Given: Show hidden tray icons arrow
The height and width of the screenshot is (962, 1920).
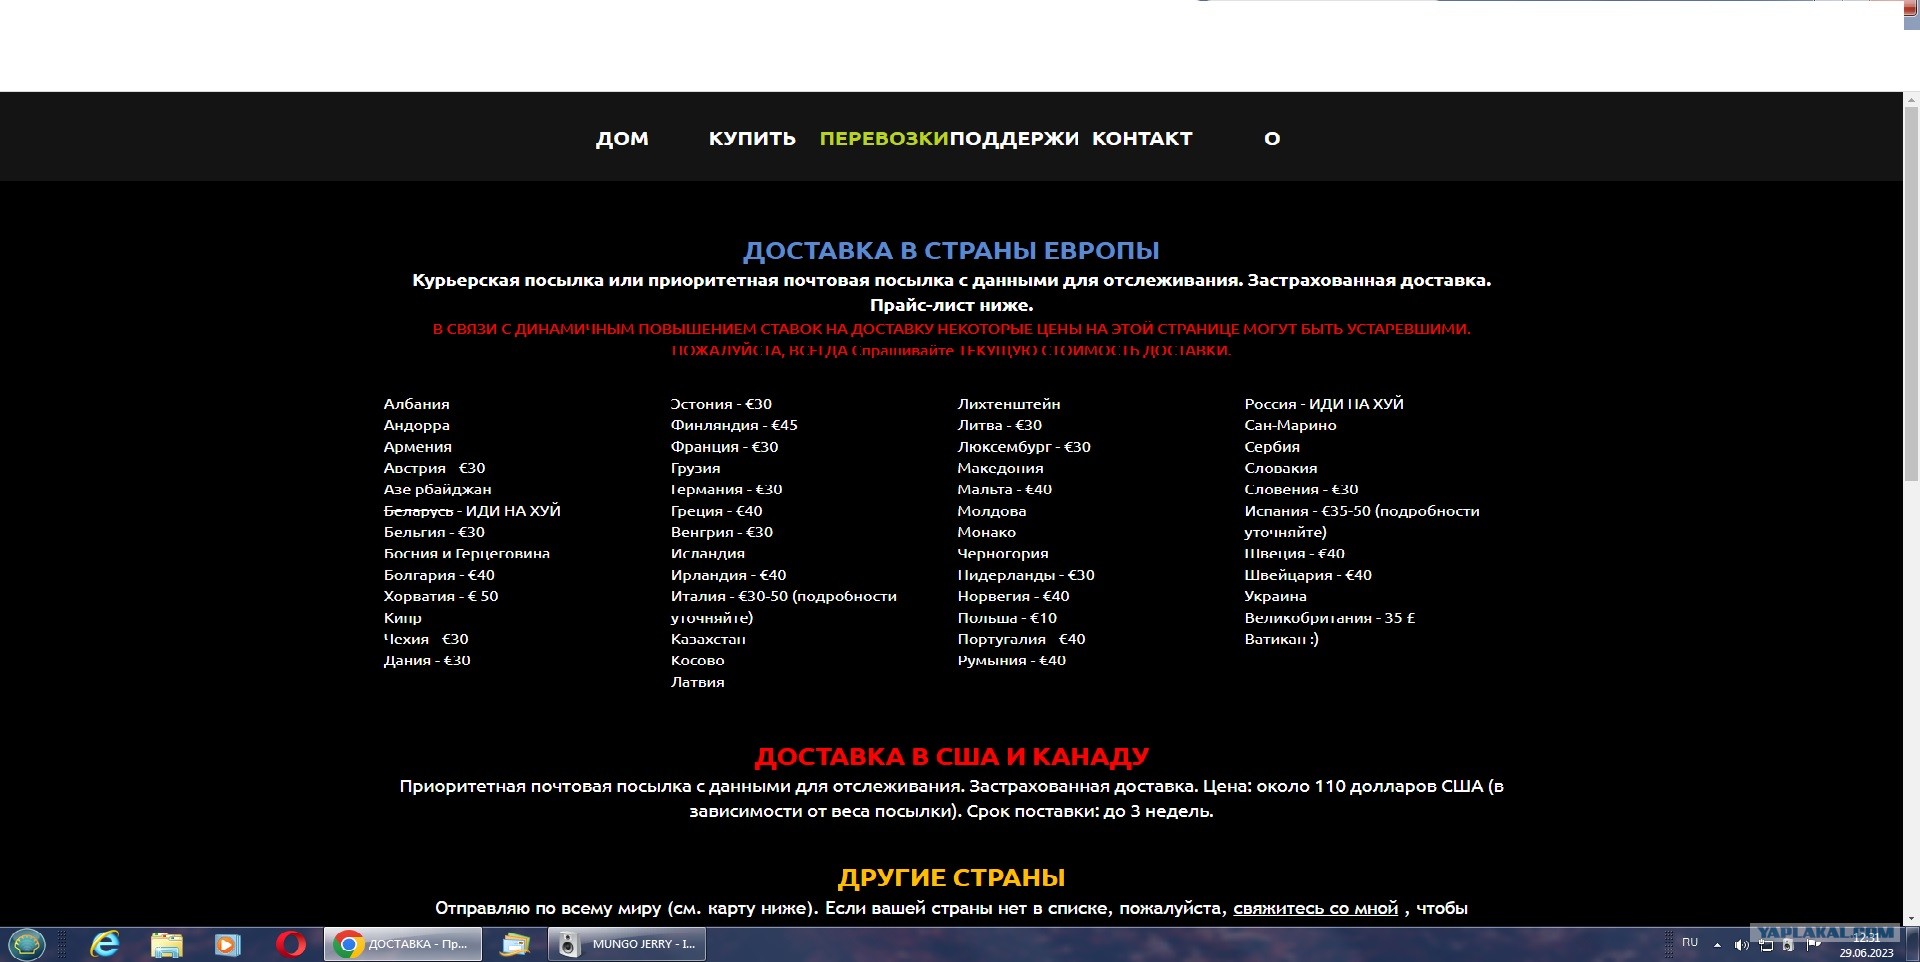Looking at the screenshot, I should (x=1717, y=945).
